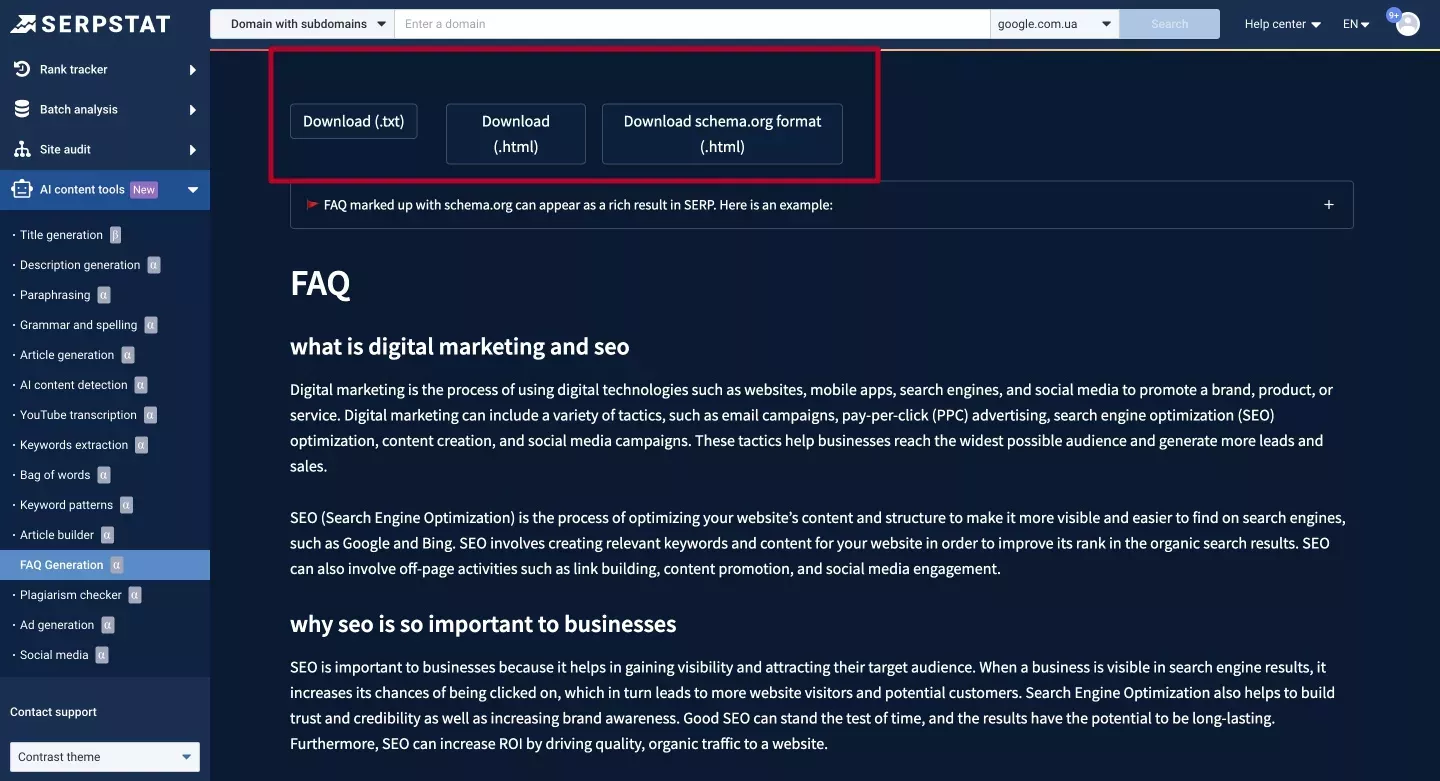Open the google.com.ua search engine dropdown
This screenshot has width=1440, height=781.
click(1055, 24)
